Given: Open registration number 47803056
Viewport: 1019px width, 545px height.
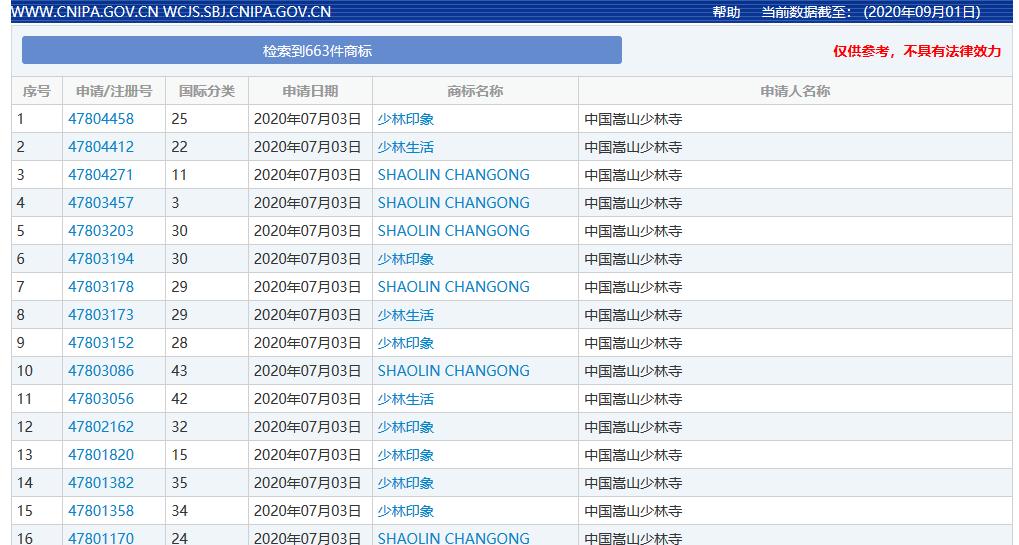Looking at the screenshot, I should (x=101, y=398).
